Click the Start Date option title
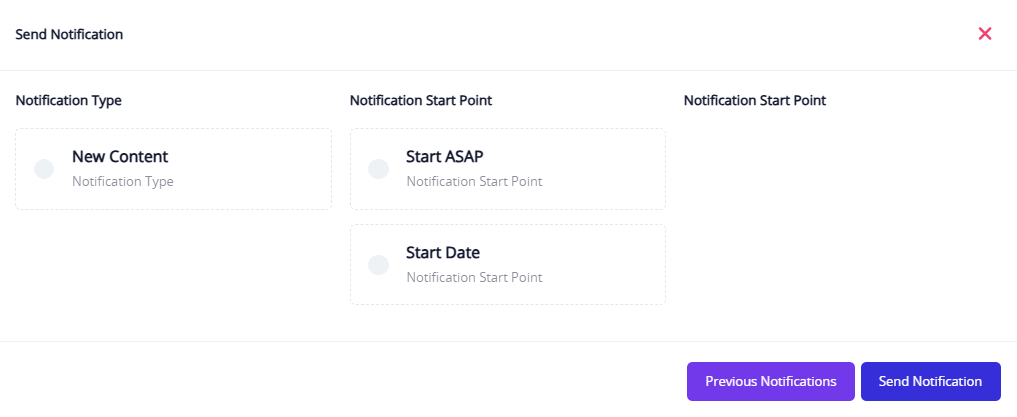1017x417 pixels. [x=444, y=253]
